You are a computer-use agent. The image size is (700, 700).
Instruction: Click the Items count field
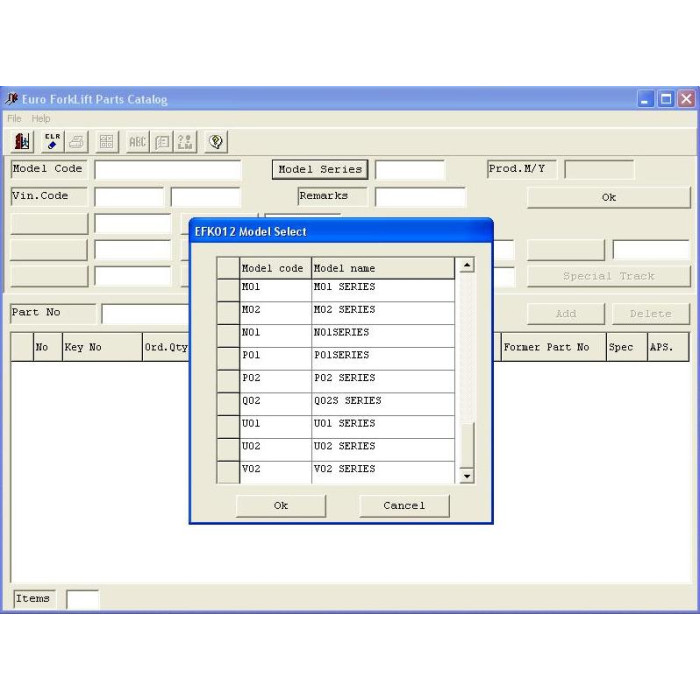pos(83,600)
